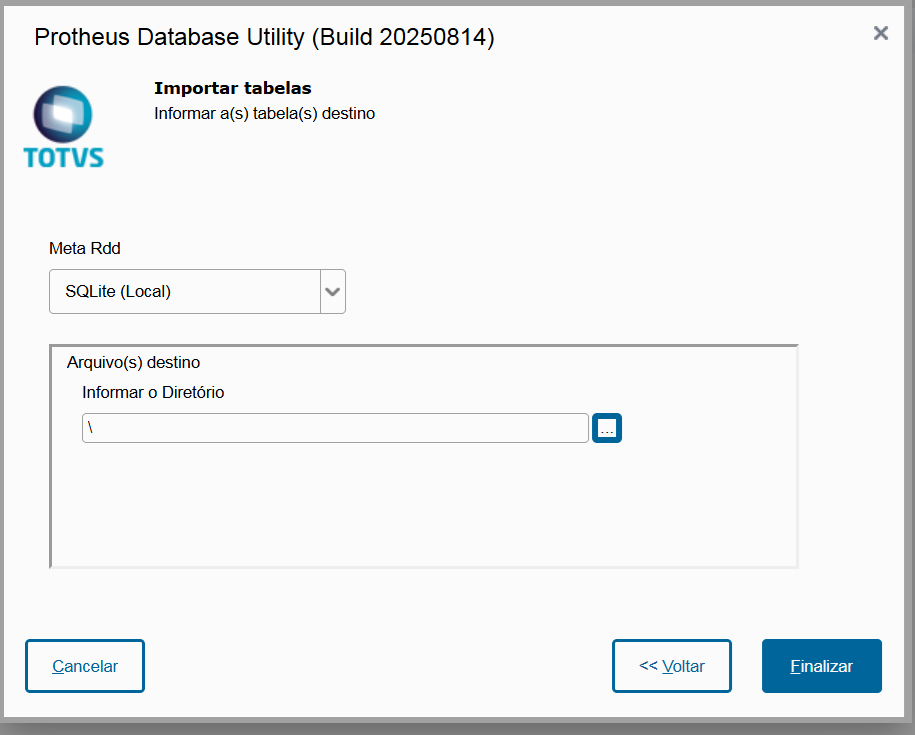Image resolution: width=915 pixels, height=735 pixels.
Task: Expand the Meta Rdd dropdown arrow
Action: (x=333, y=292)
